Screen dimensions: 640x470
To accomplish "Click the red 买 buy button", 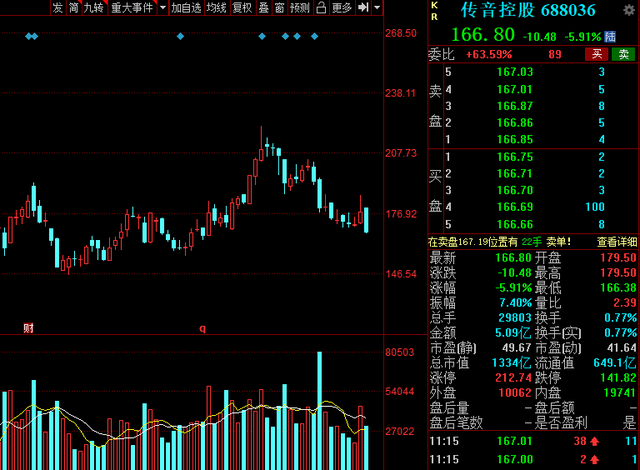I will pyautogui.click(x=597, y=54).
